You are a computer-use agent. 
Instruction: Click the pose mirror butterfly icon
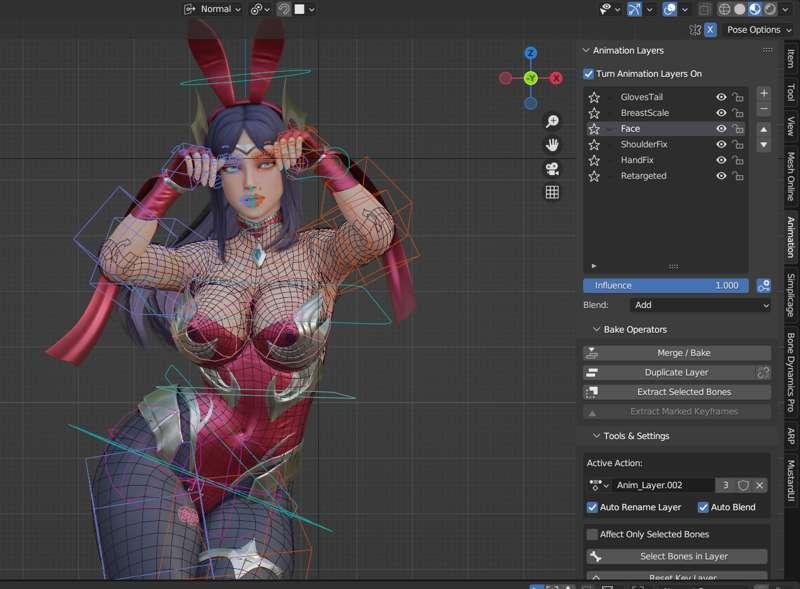pyautogui.click(x=694, y=30)
